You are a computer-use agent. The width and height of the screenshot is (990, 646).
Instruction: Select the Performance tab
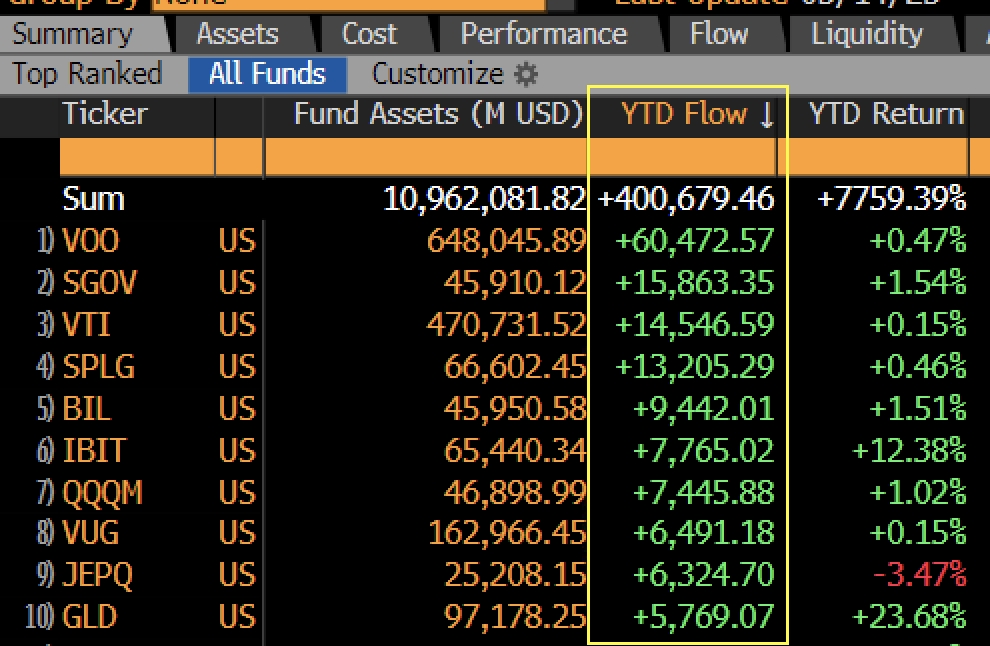544,34
